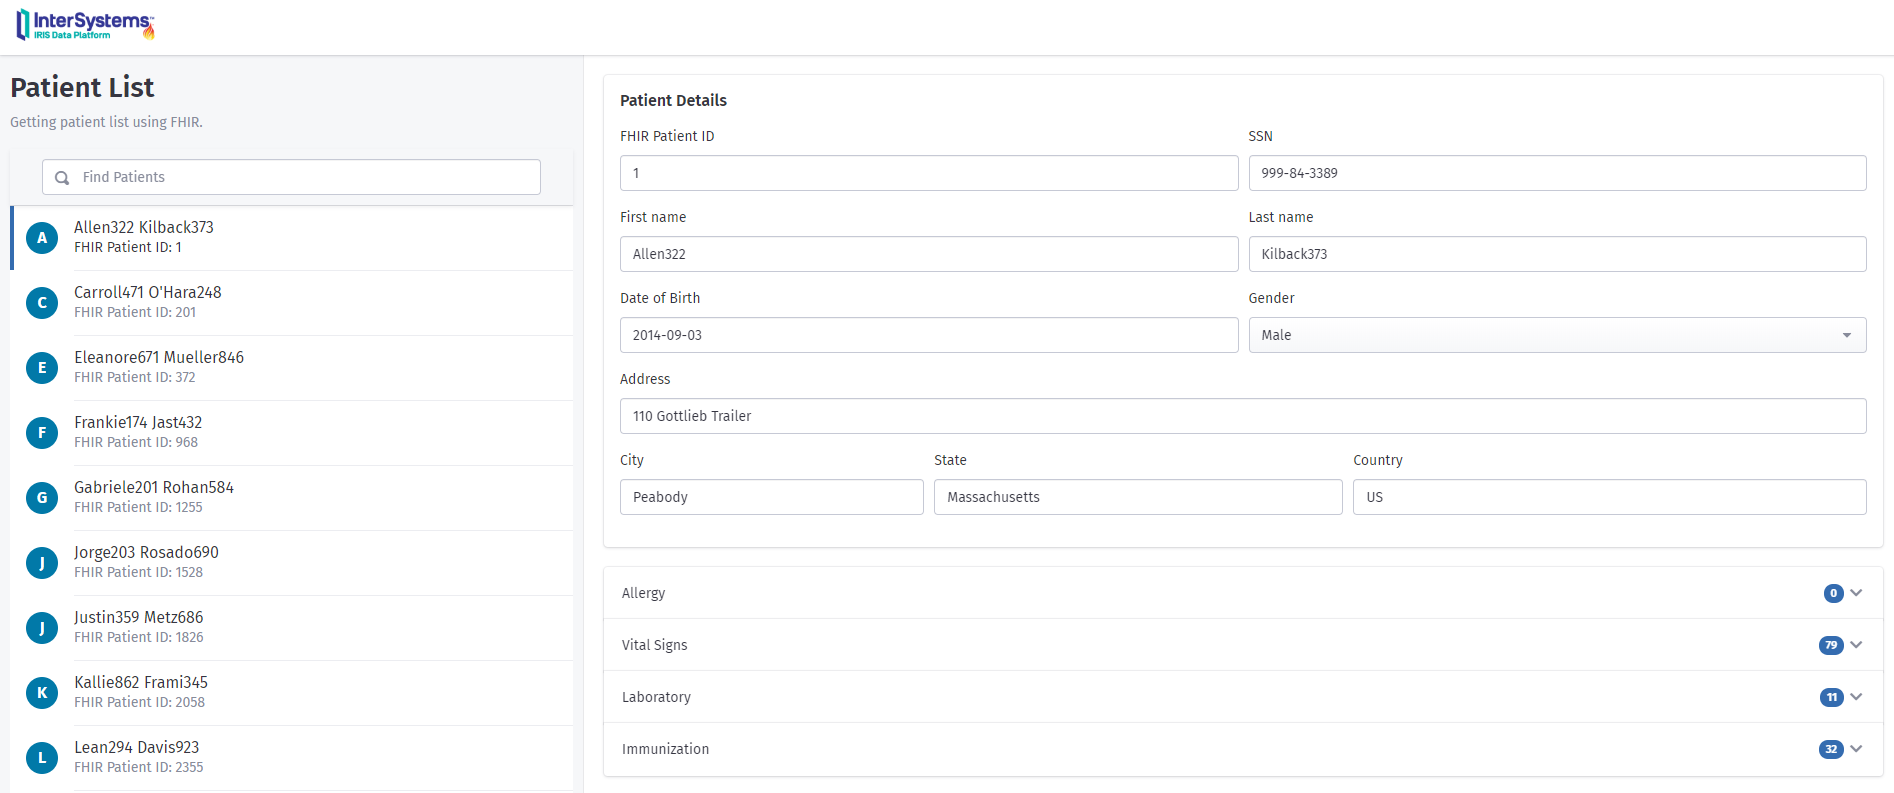This screenshot has height=793, width=1894.
Task: Click the Allergy count badge showing 0
Action: [1833, 593]
